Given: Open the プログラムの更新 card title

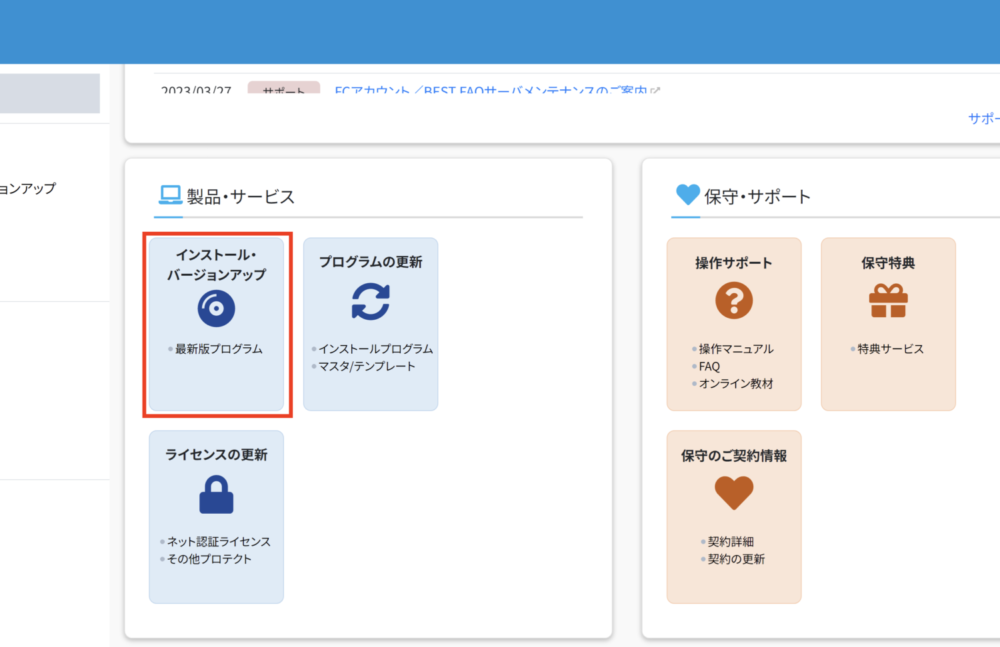Looking at the screenshot, I should (x=371, y=262).
